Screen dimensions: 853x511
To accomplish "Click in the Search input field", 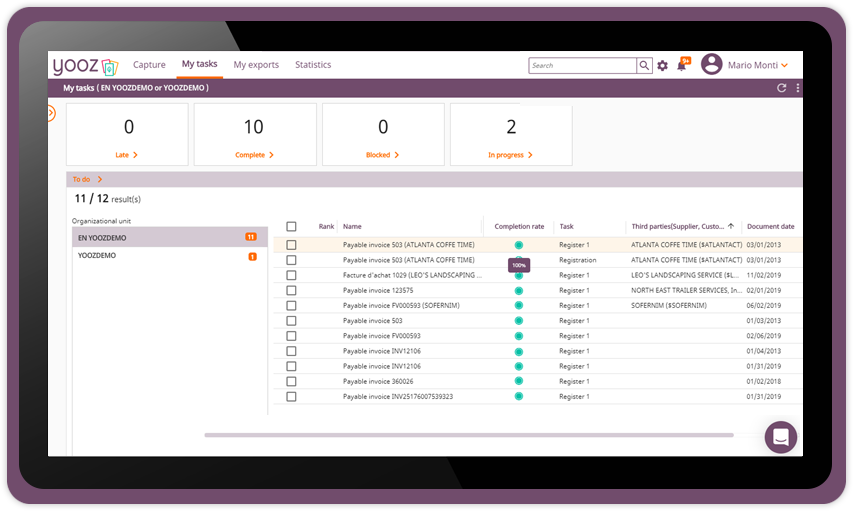I will (582, 65).
